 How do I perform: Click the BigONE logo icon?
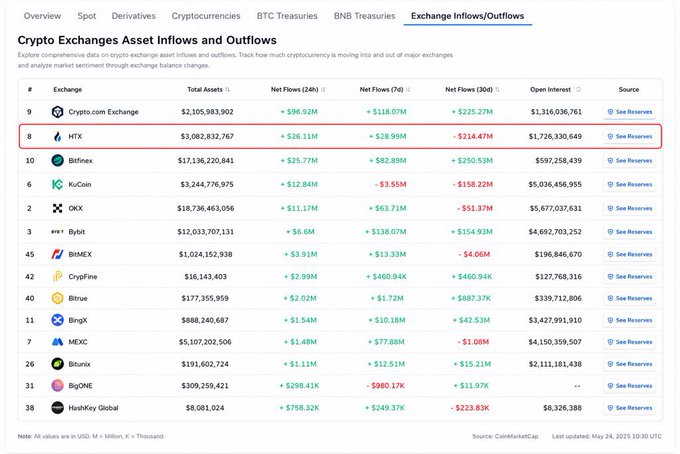coord(57,385)
